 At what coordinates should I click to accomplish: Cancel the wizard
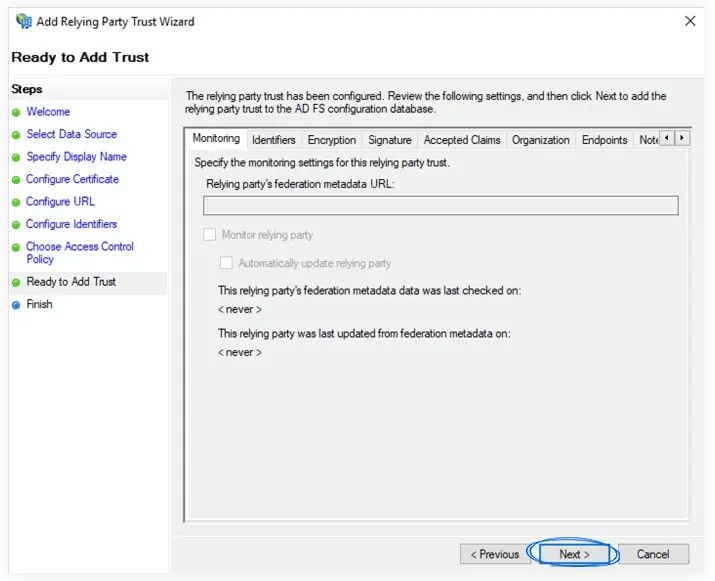tap(653, 554)
